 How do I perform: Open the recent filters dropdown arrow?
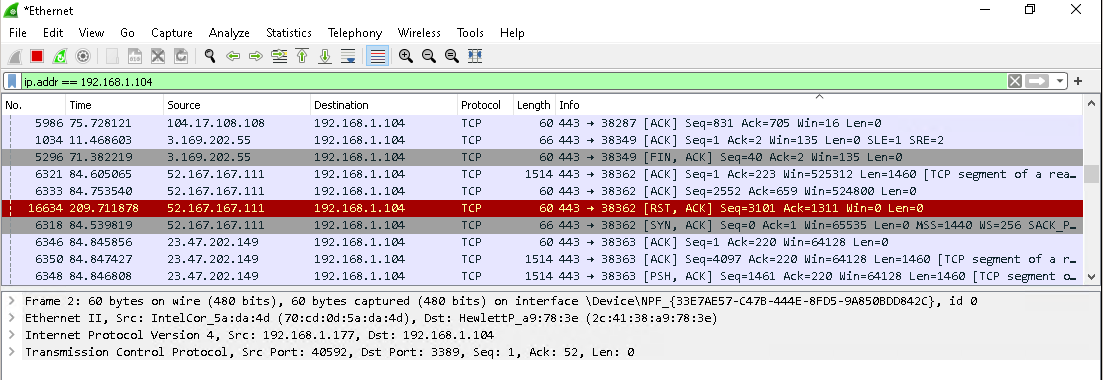coord(1060,82)
